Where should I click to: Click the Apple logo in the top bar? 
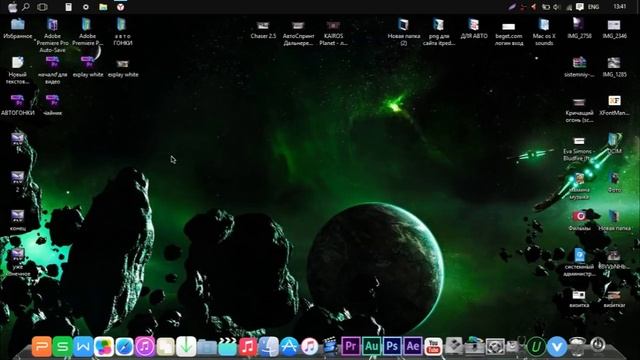(x=13, y=7)
